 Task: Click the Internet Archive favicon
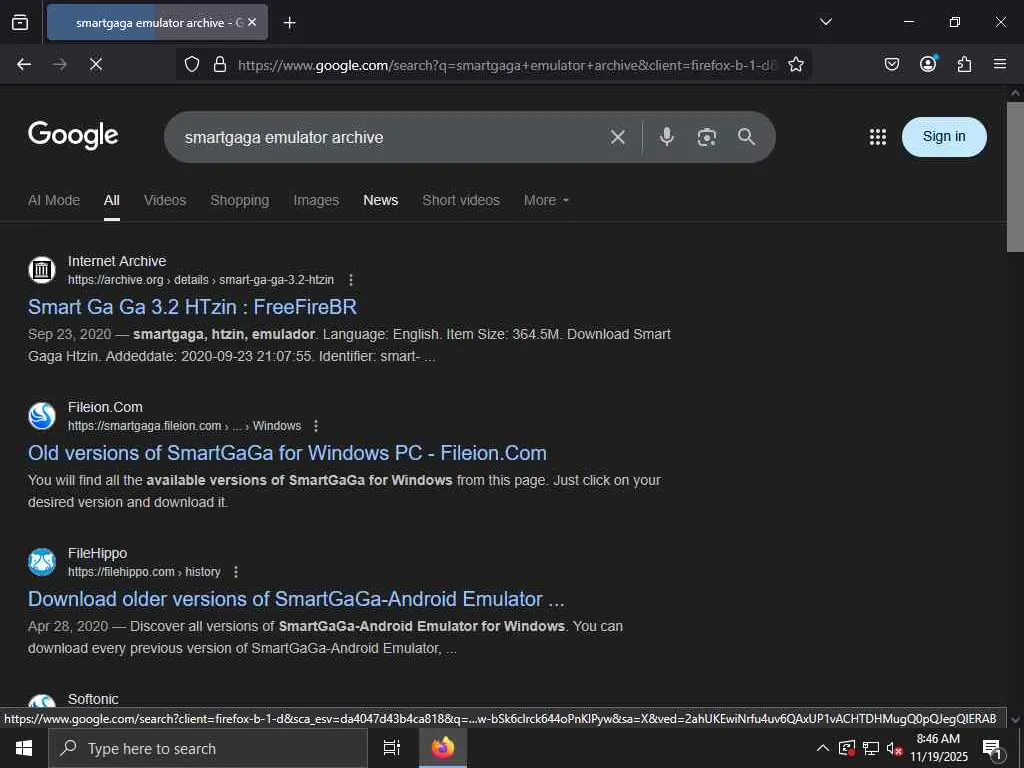pos(42,270)
